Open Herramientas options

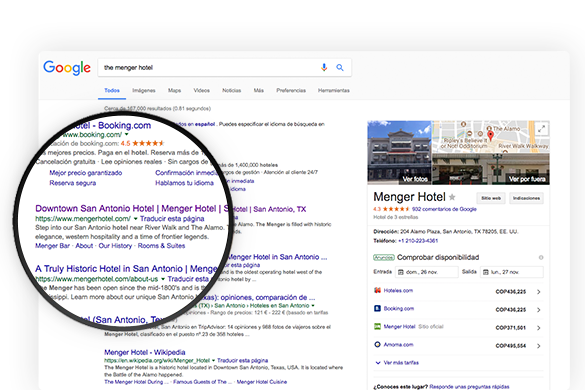point(334,90)
